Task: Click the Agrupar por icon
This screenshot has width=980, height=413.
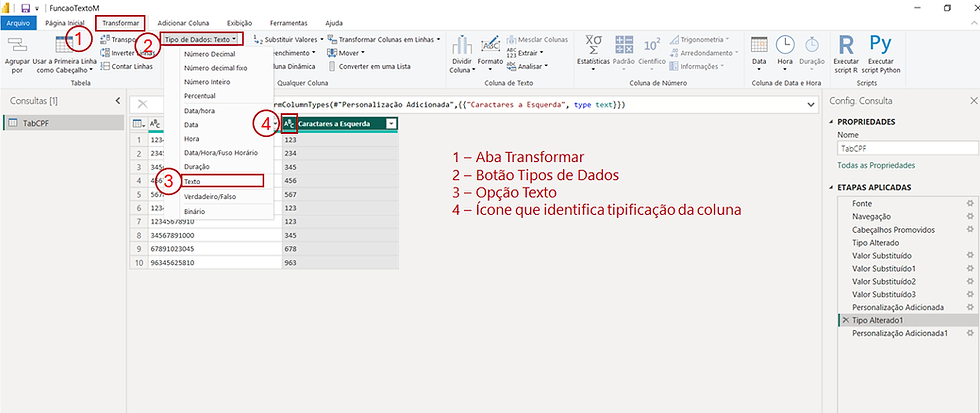Action: click(17, 44)
